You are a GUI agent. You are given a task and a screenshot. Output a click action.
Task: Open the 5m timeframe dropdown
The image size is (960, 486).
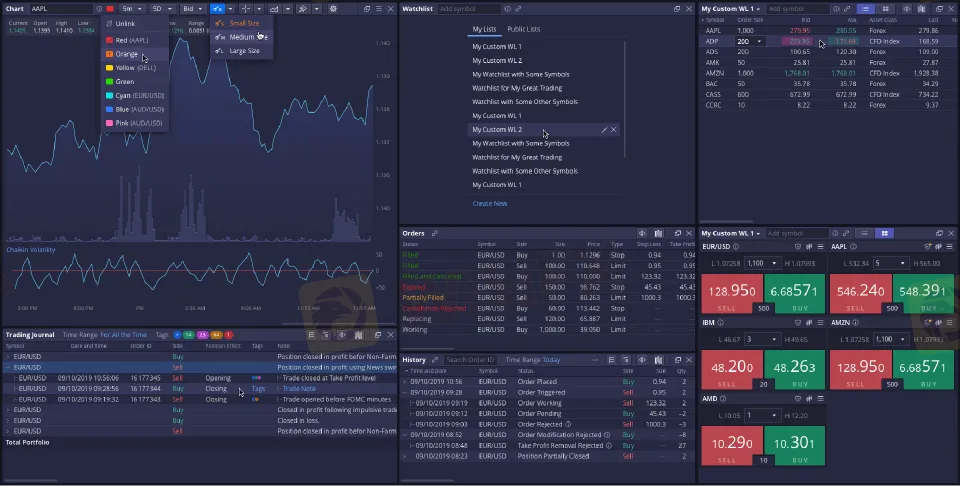(131, 9)
